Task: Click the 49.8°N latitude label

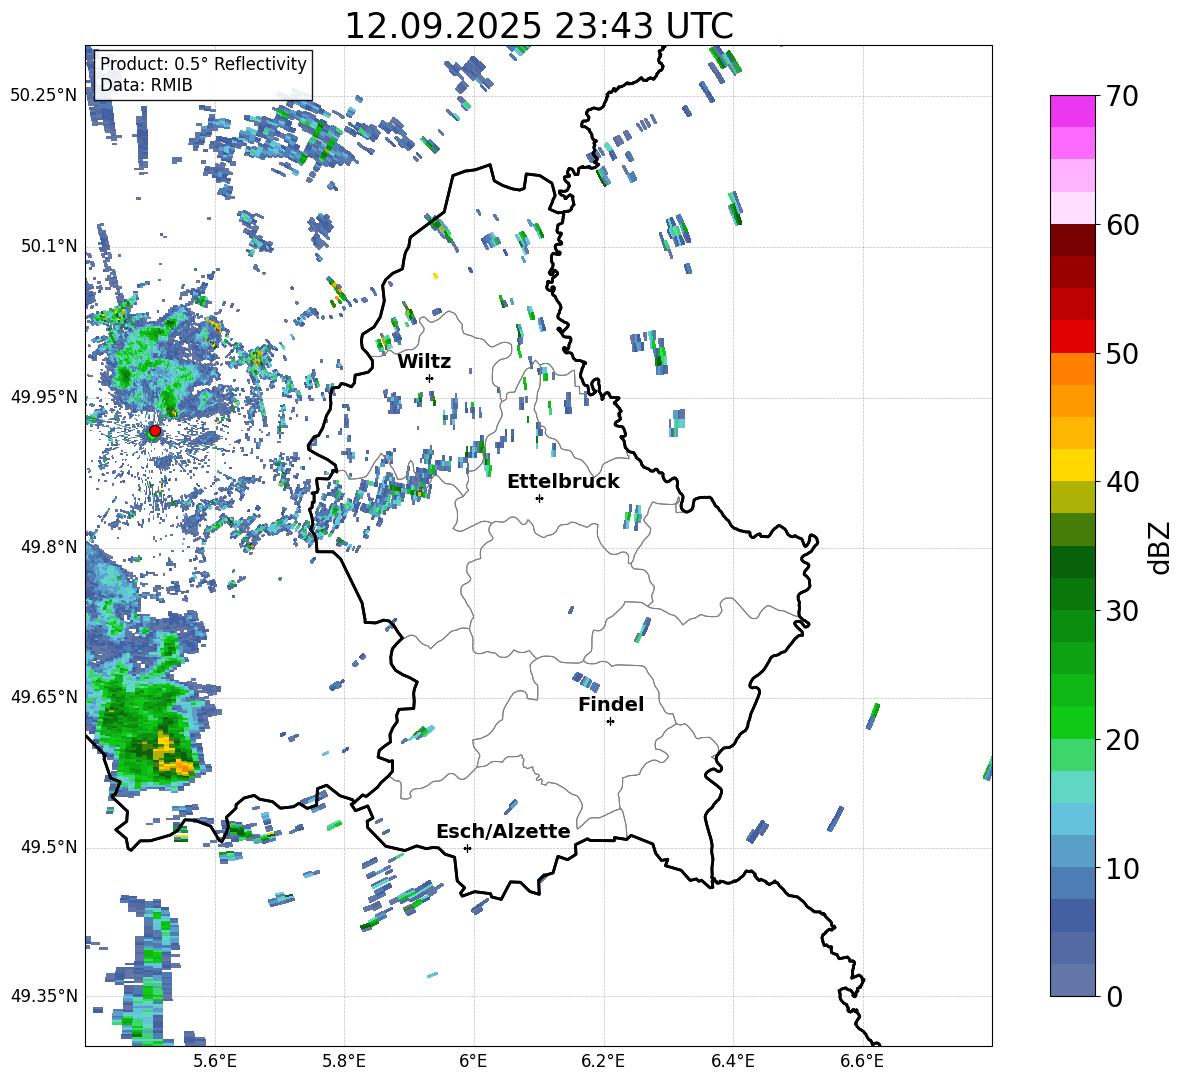Action: [x=49, y=547]
